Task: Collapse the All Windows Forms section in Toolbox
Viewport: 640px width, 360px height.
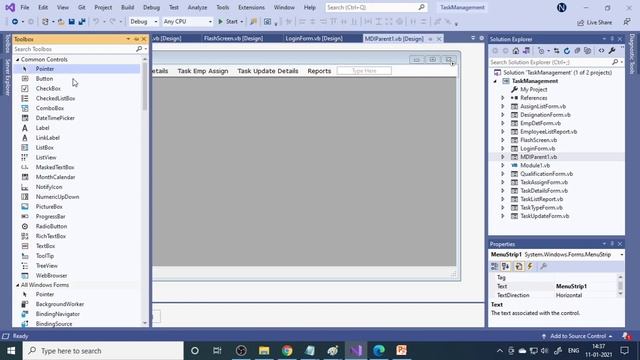Action: (x=18, y=285)
